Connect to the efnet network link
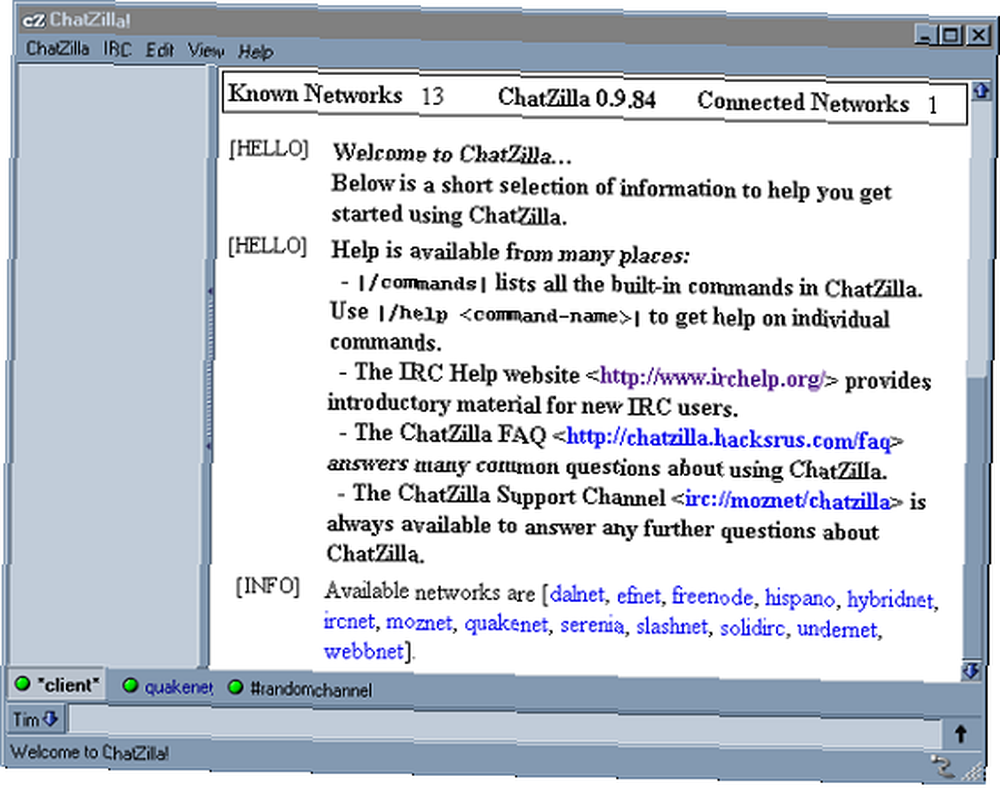1000x788 pixels. pos(638,595)
